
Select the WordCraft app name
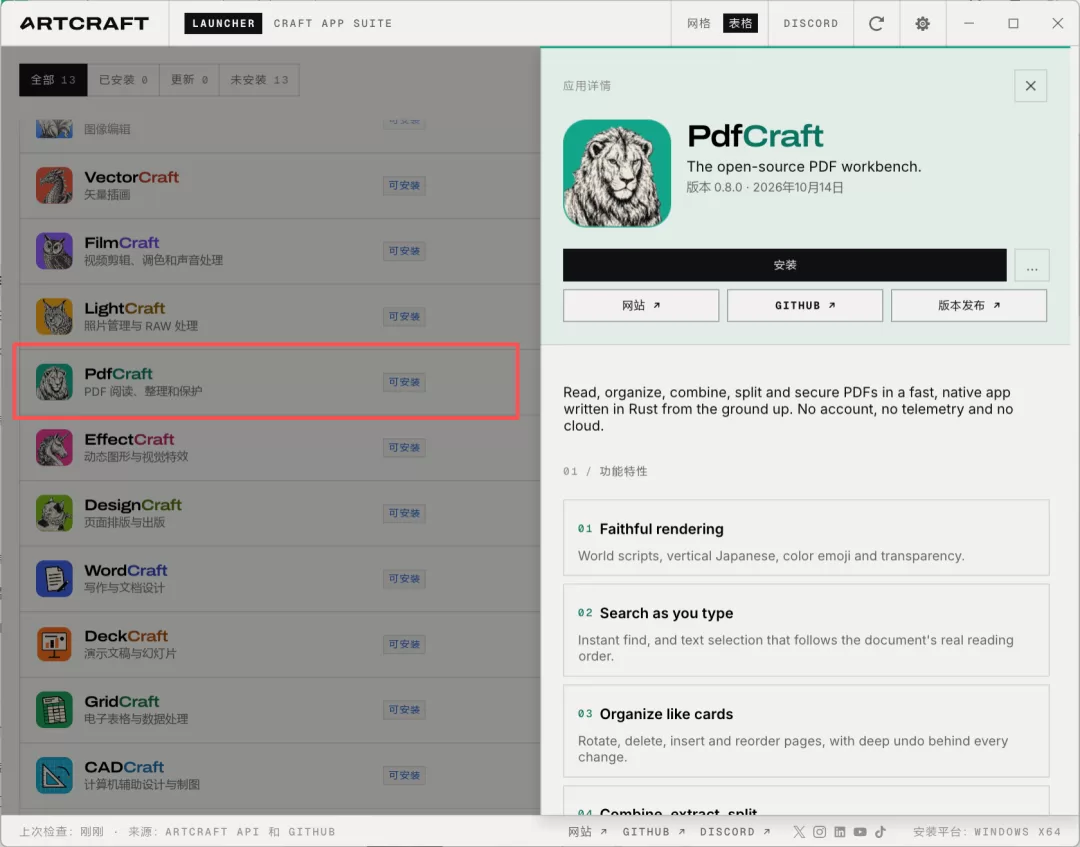click(x=126, y=570)
